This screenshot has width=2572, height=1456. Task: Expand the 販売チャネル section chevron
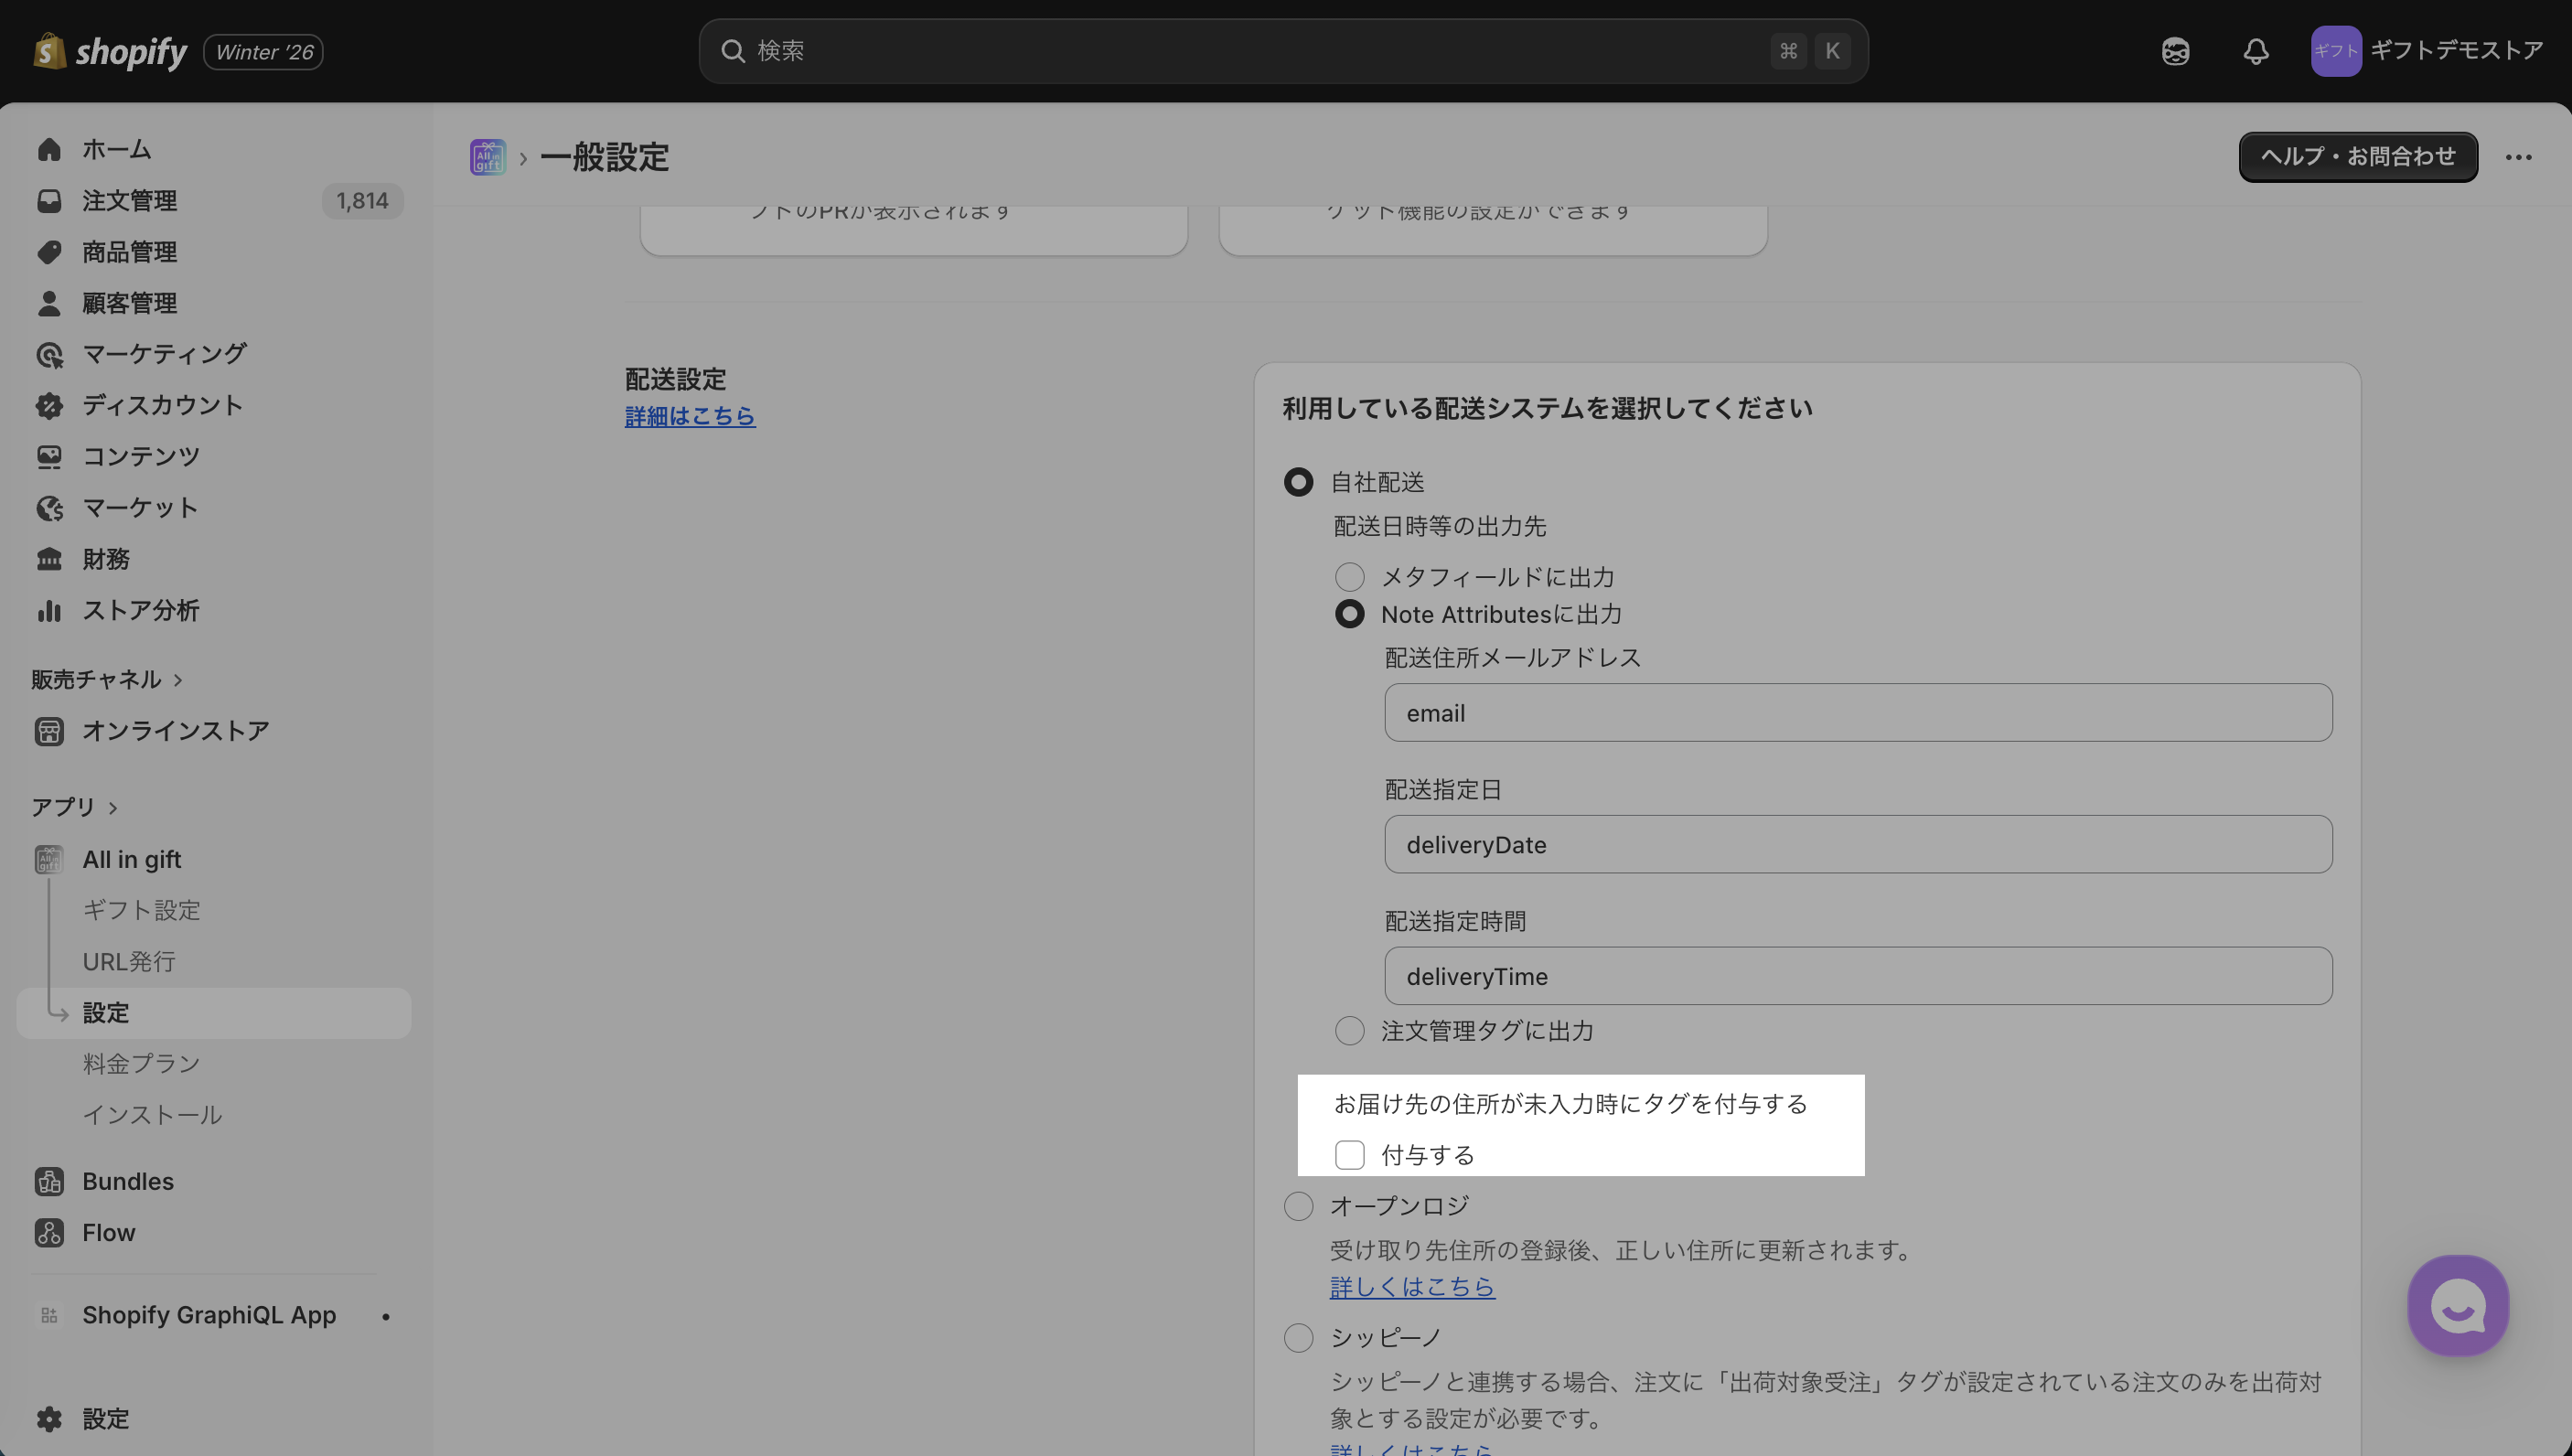click(x=178, y=680)
